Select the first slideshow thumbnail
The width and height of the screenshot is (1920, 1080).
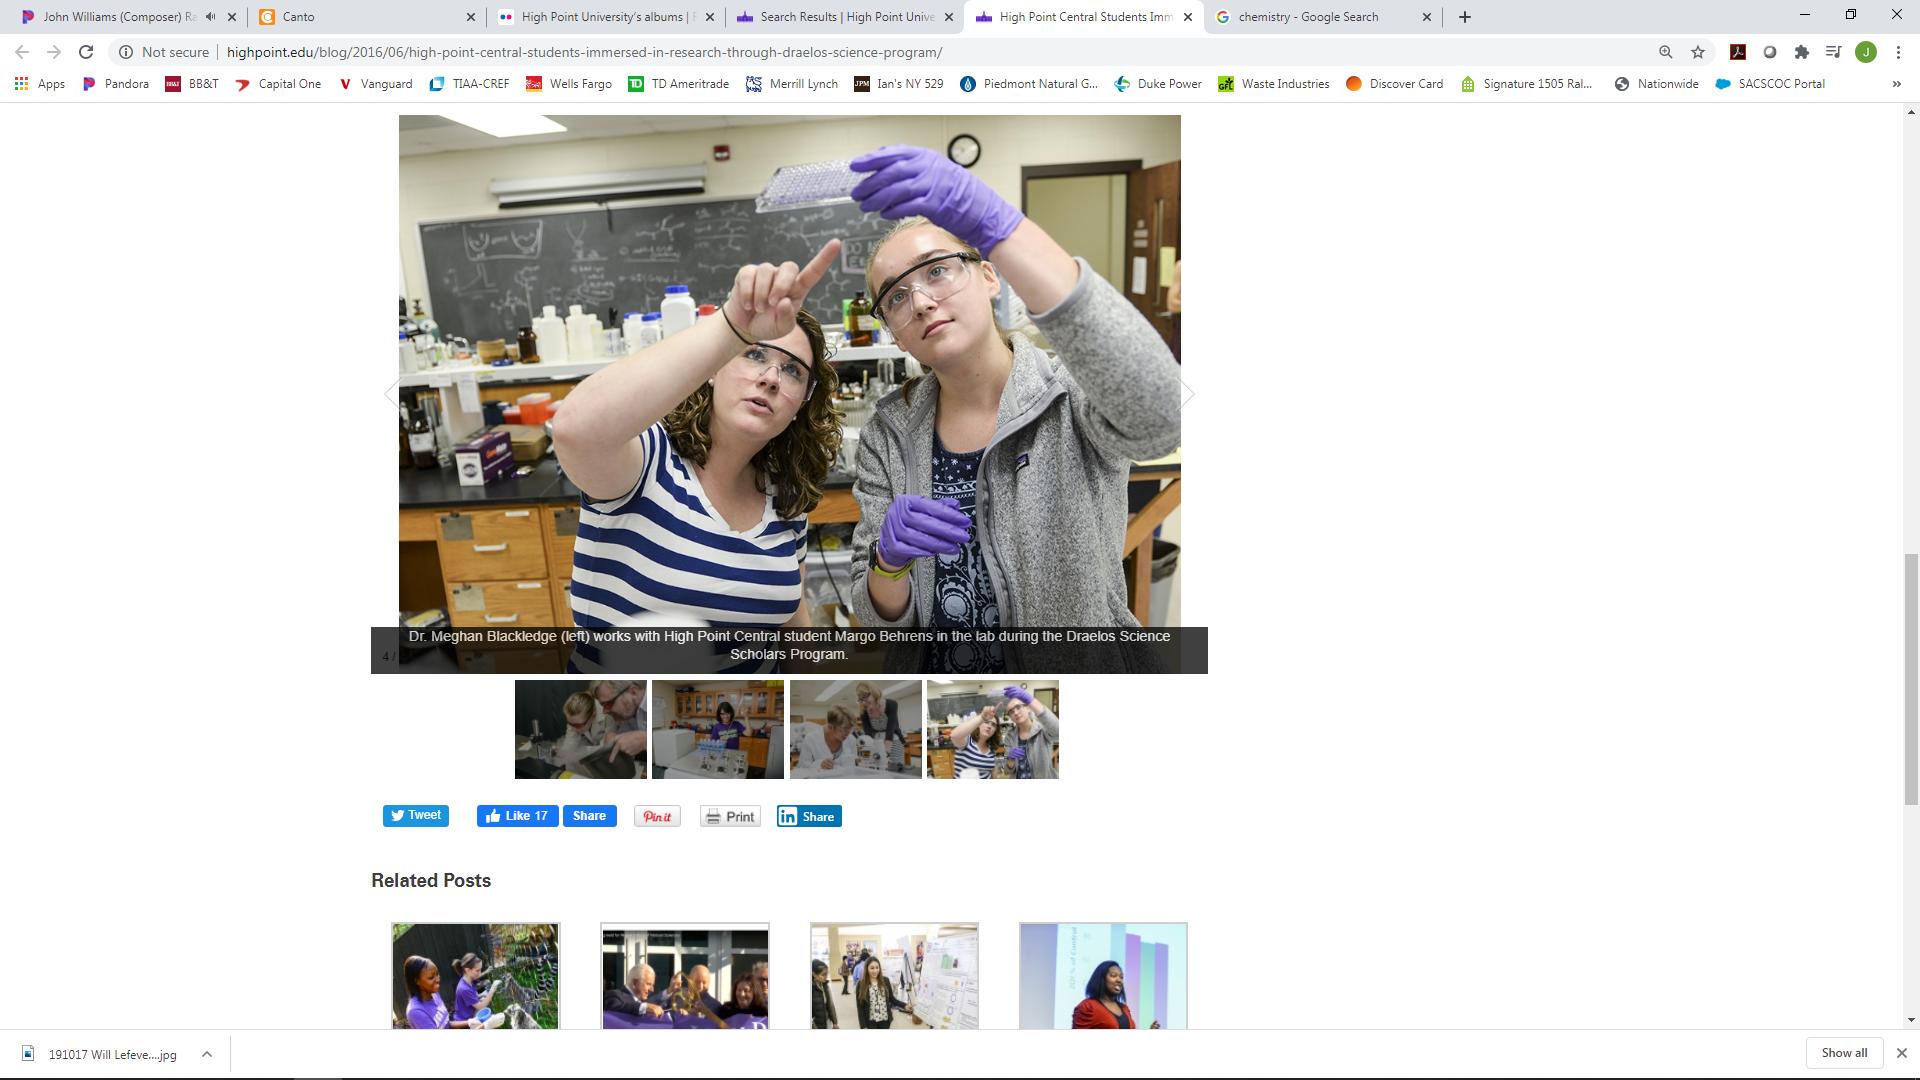click(x=580, y=730)
